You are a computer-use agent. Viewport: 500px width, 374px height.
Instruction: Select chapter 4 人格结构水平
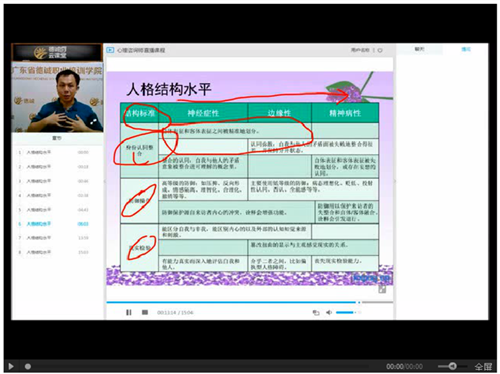click(53, 195)
